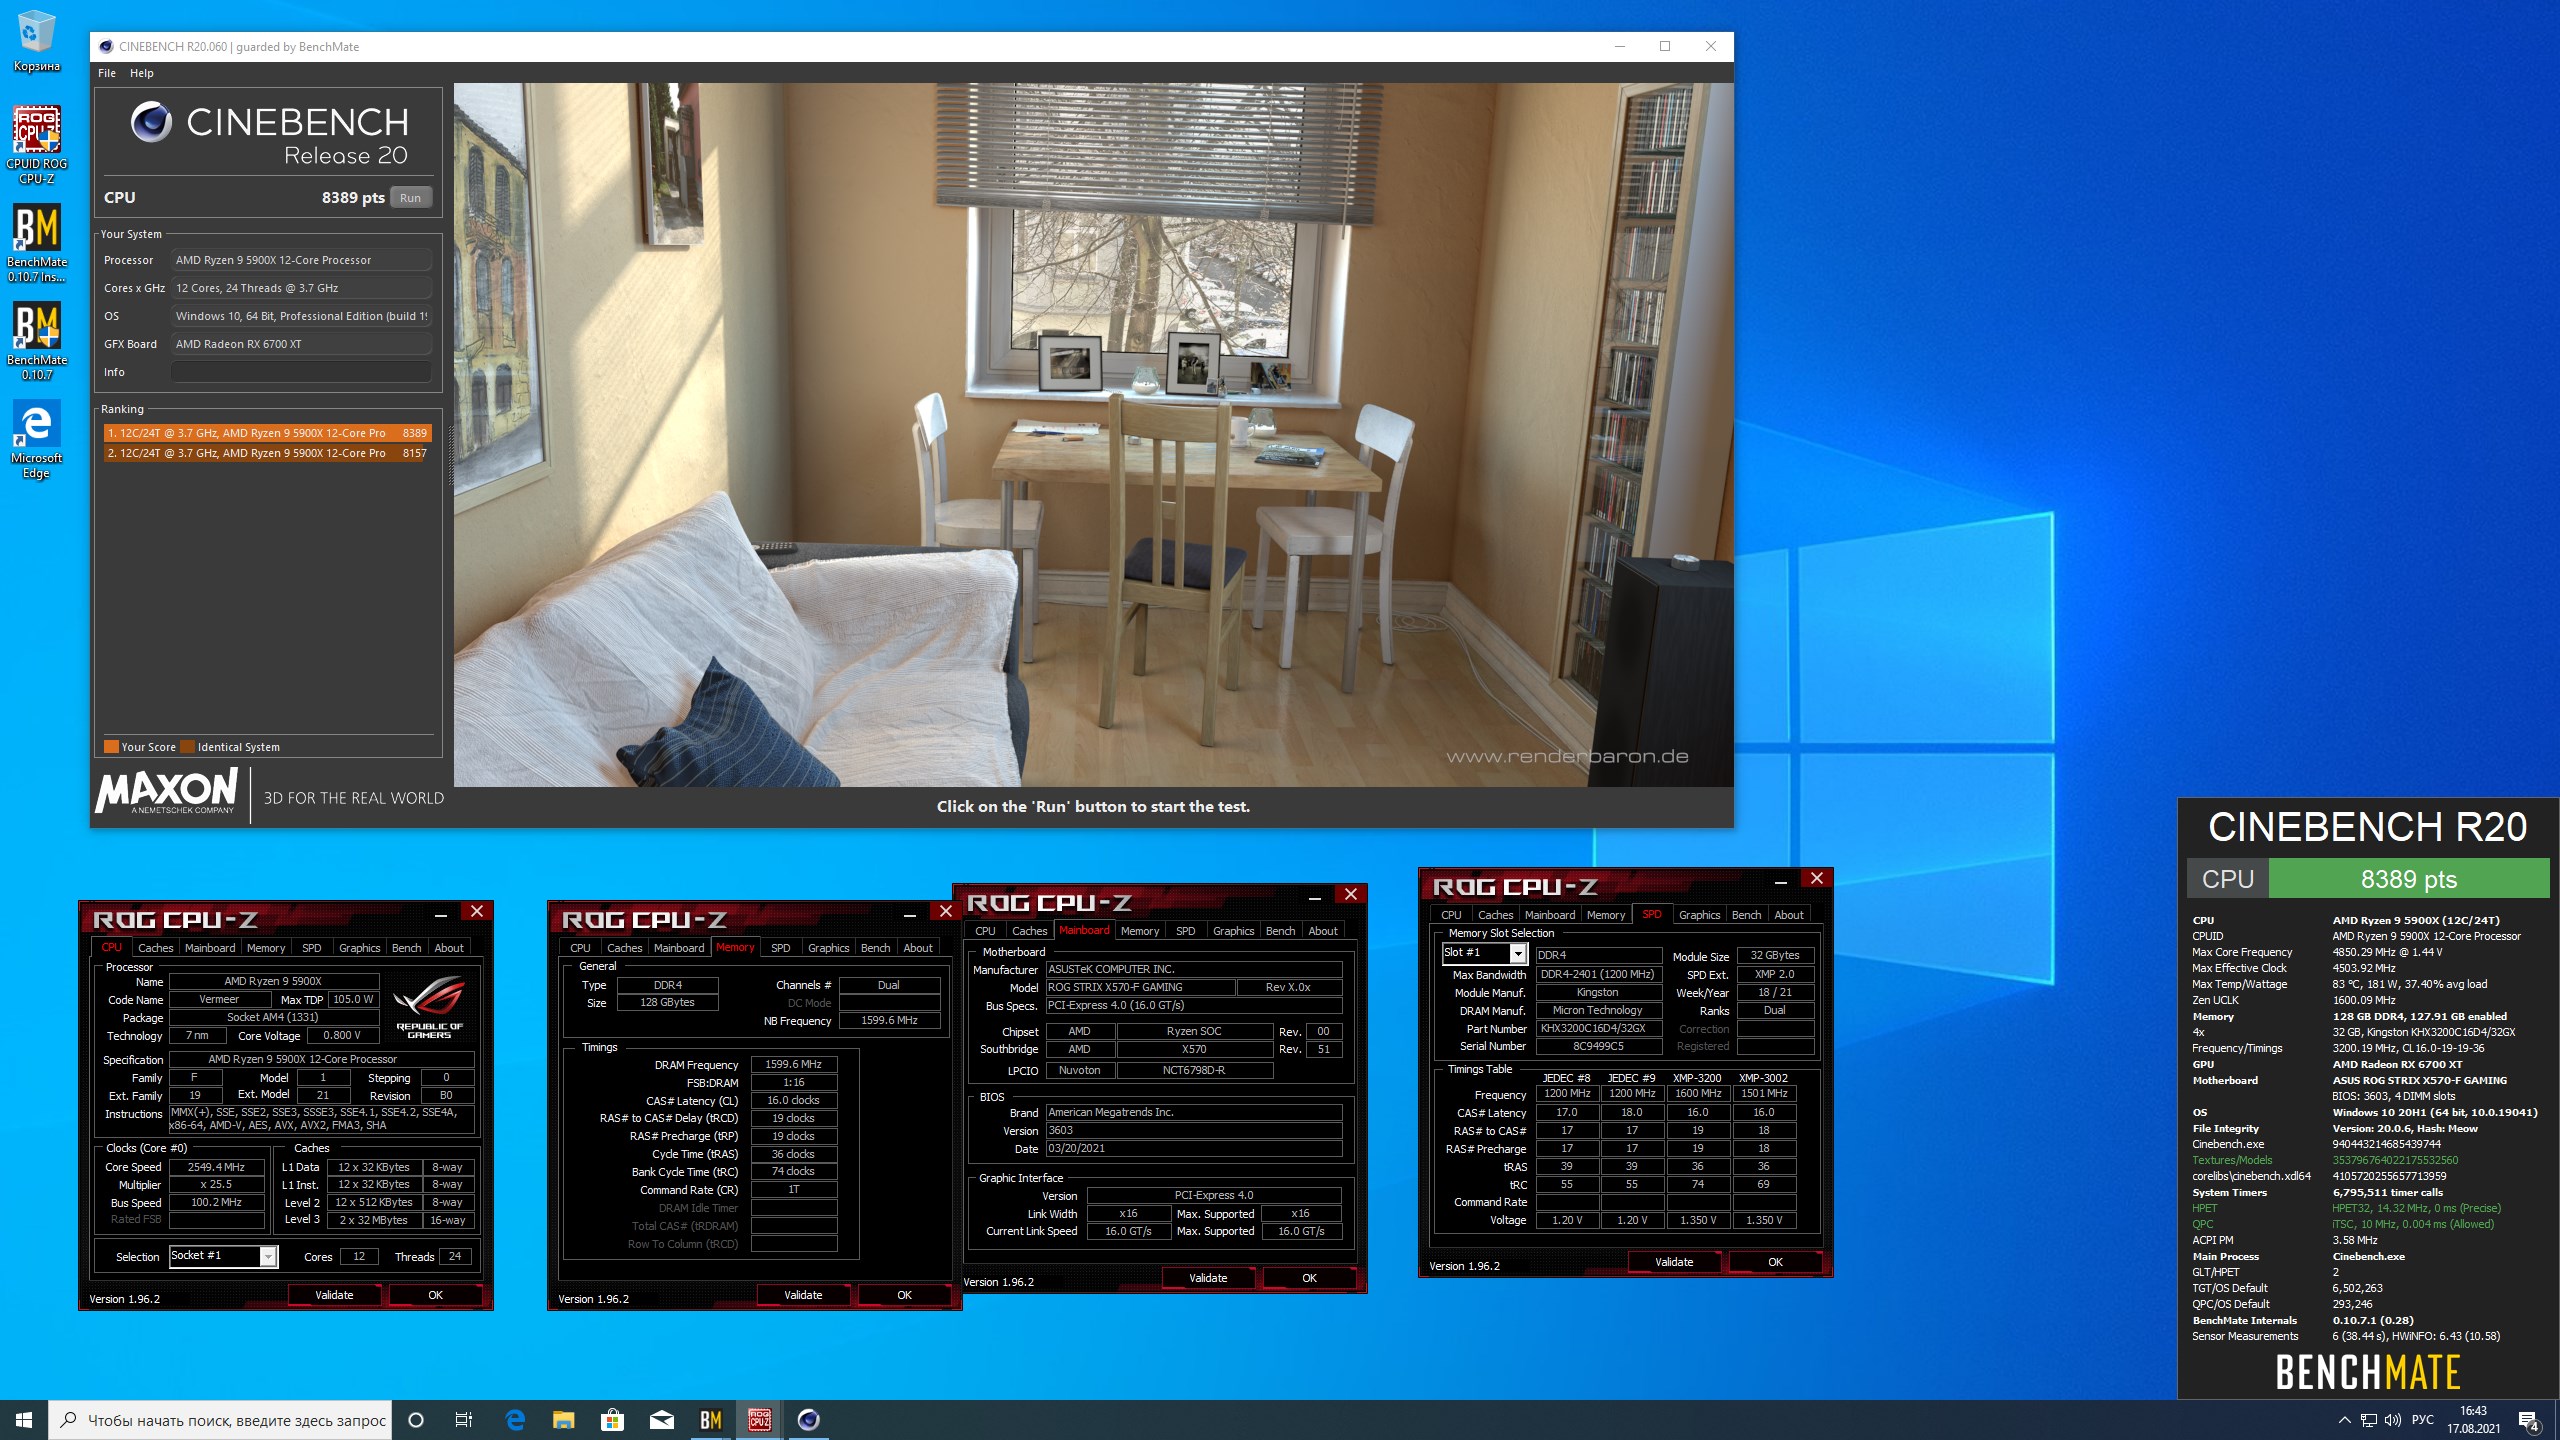Click Validate in the SPD window
The height and width of the screenshot is (1440, 2560).
pyautogui.click(x=1674, y=1262)
